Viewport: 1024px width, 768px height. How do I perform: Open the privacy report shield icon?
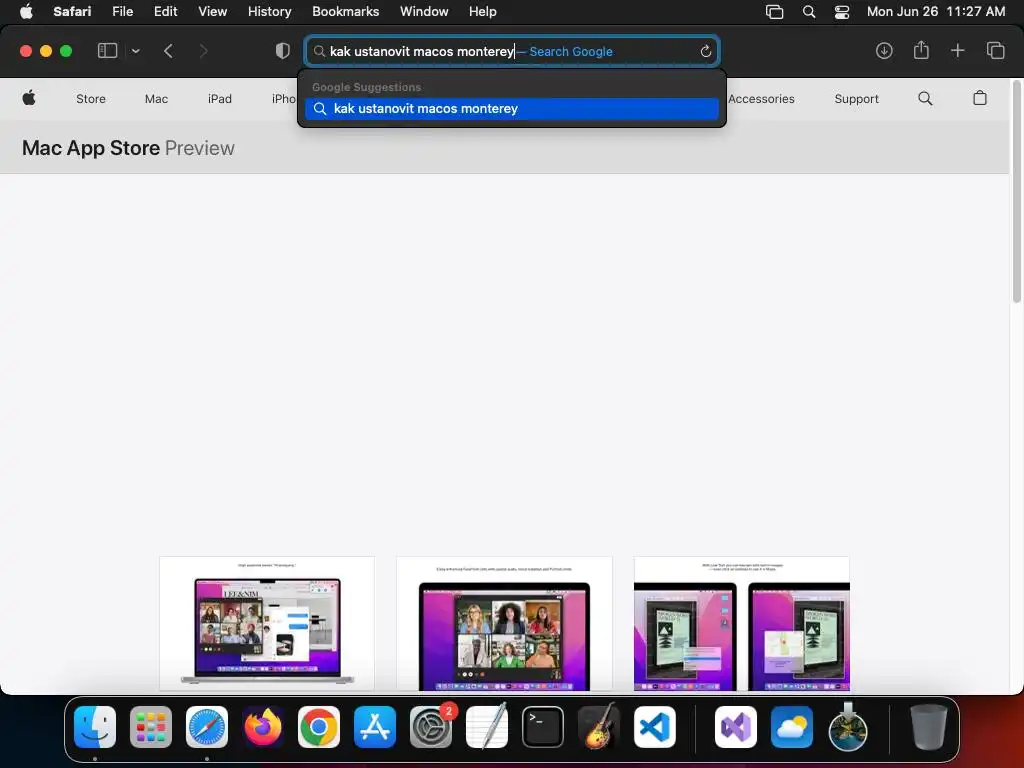point(282,51)
